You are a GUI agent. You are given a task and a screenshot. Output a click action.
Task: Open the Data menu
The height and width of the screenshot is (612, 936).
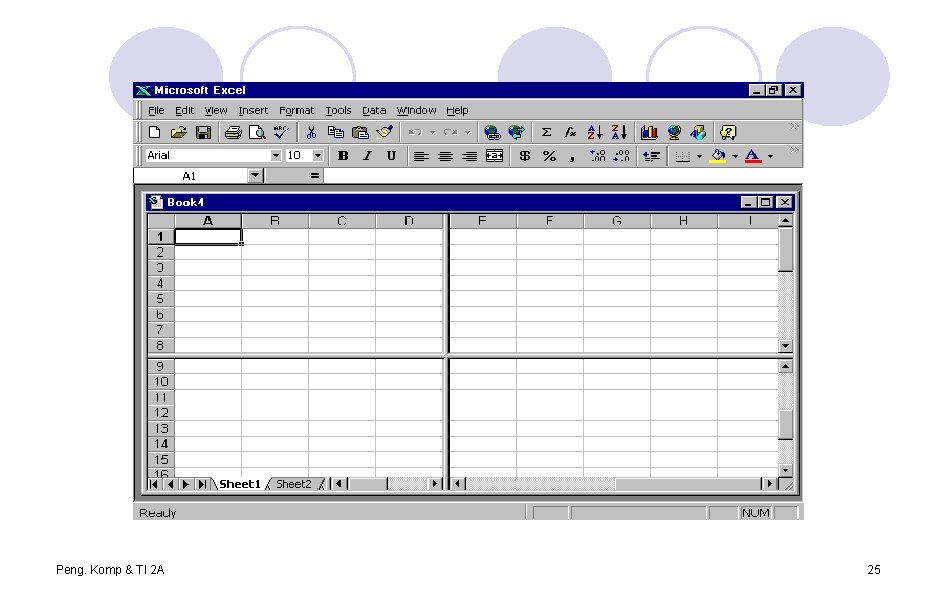click(x=374, y=110)
